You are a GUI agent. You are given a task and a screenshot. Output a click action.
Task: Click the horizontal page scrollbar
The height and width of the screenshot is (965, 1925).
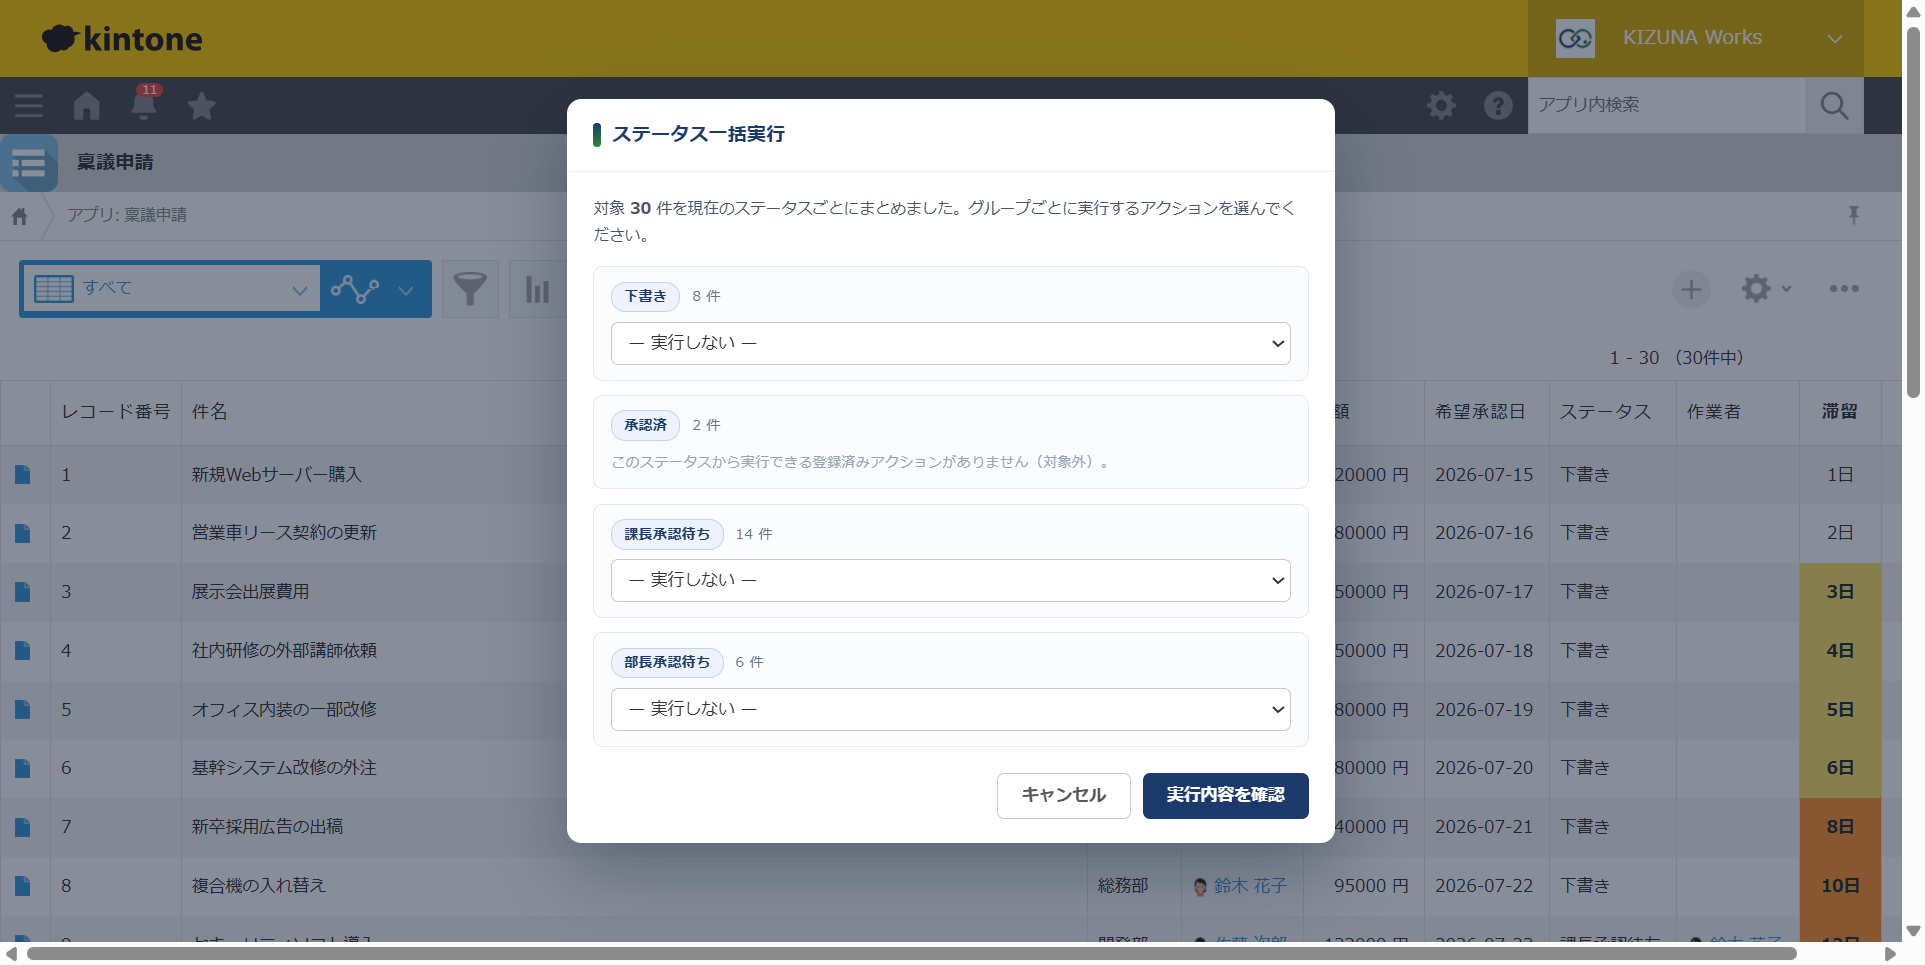911,954
